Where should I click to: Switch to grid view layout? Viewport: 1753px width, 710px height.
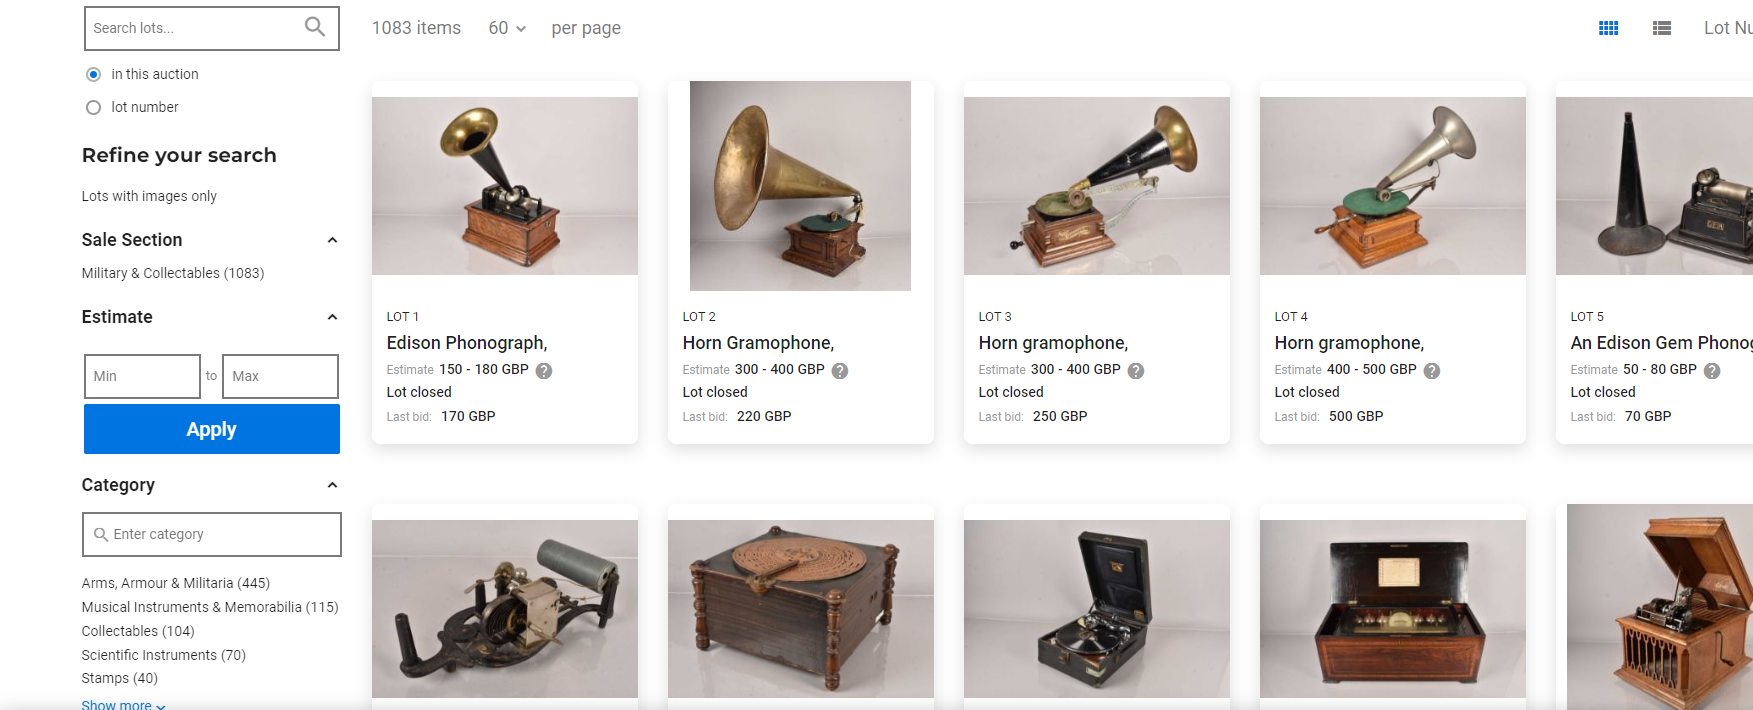[x=1608, y=28]
